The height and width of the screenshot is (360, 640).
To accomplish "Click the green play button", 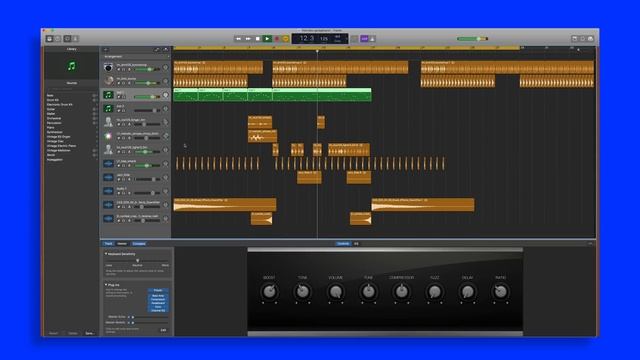I will coord(267,39).
